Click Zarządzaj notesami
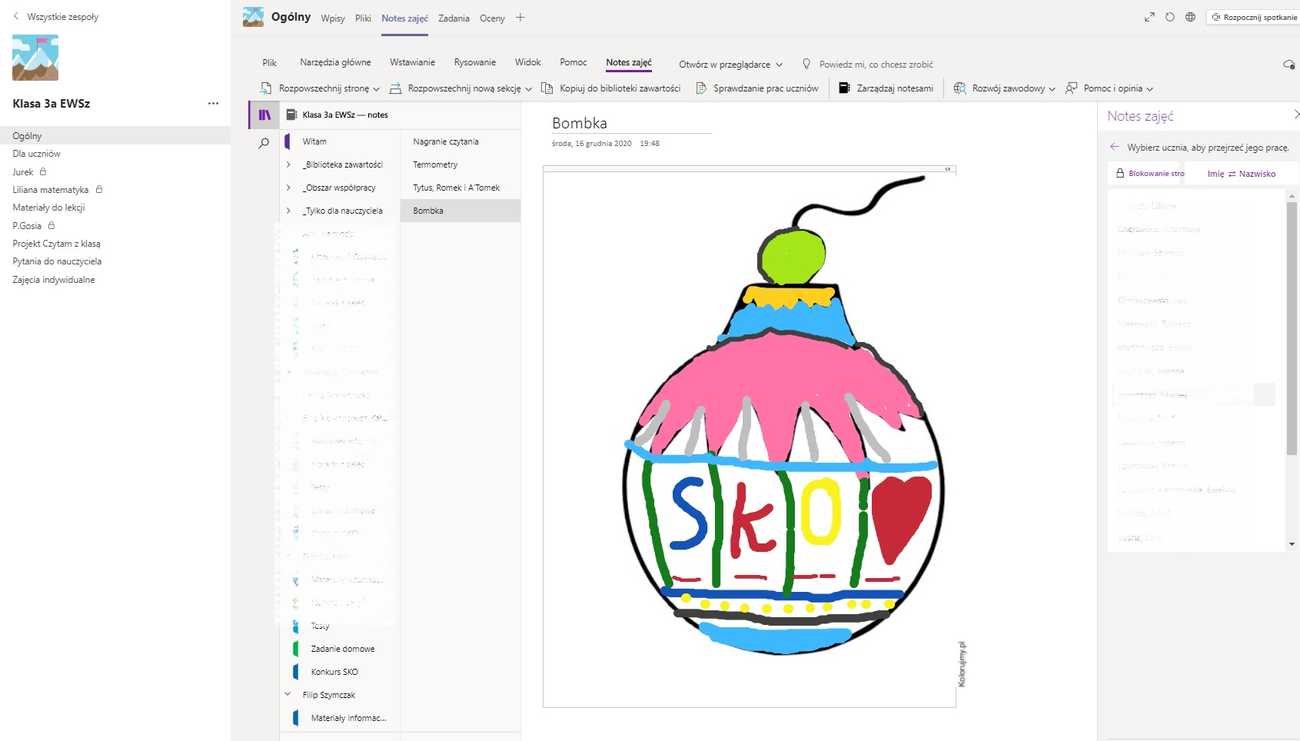This screenshot has width=1300, height=741. [886, 88]
